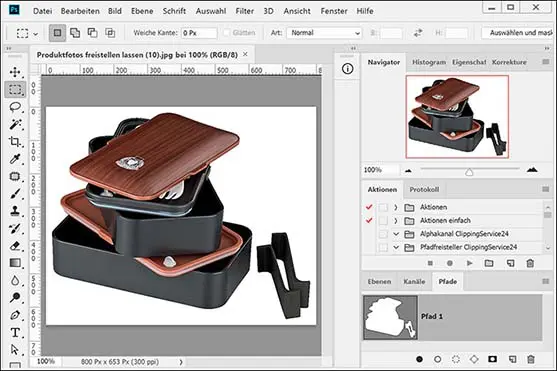Image resolution: width=557 pixels, height=371 pixels.
Task: Open Navigator panel flyout menu
Action: (x=546, y=62)
